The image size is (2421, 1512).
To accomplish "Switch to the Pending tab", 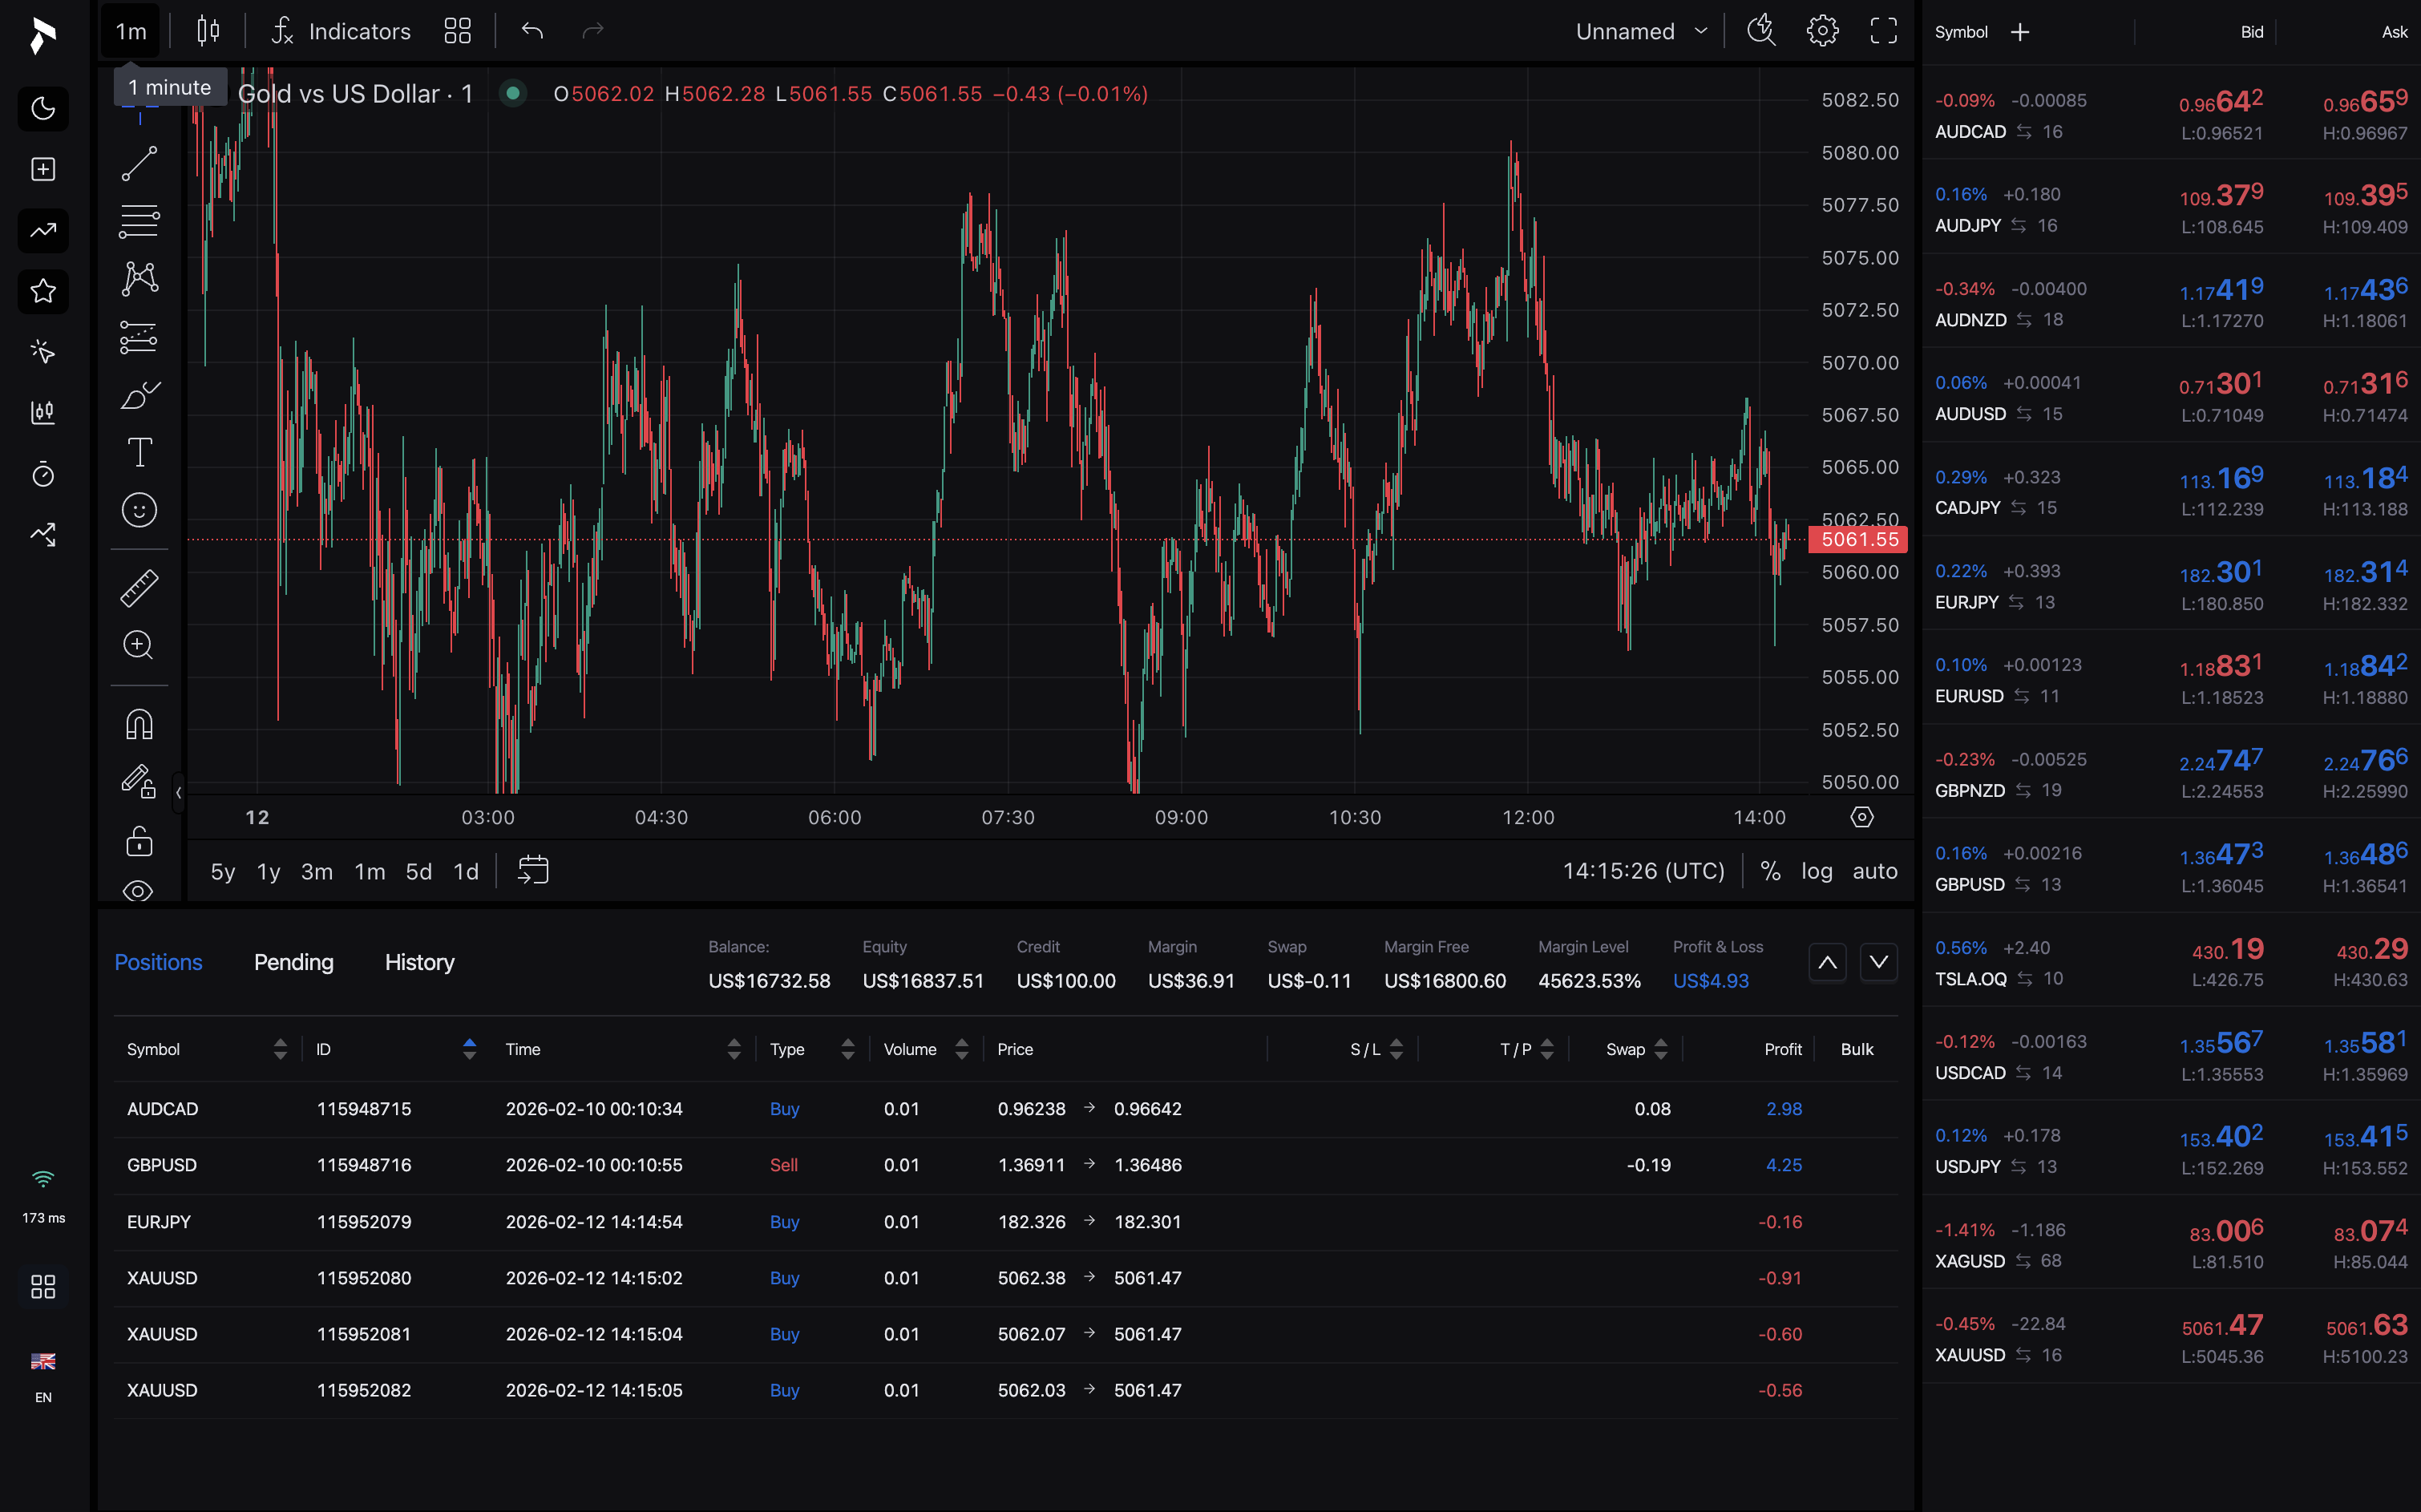I will click(293, 962).
